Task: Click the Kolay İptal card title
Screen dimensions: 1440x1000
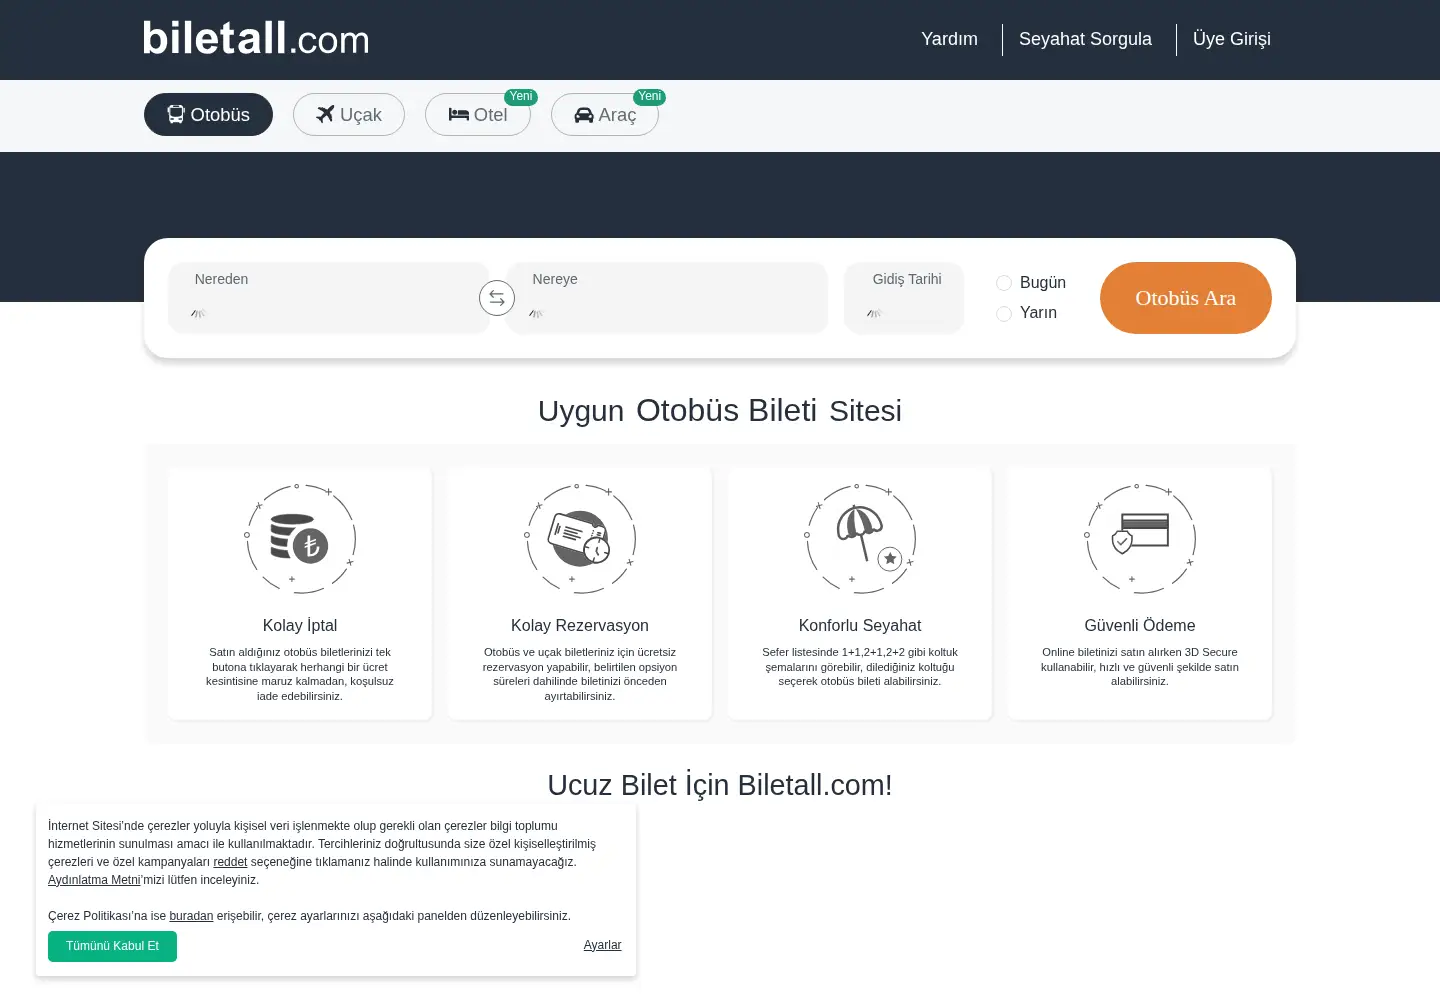Action: pyautogui.click(x=300, y=625)
